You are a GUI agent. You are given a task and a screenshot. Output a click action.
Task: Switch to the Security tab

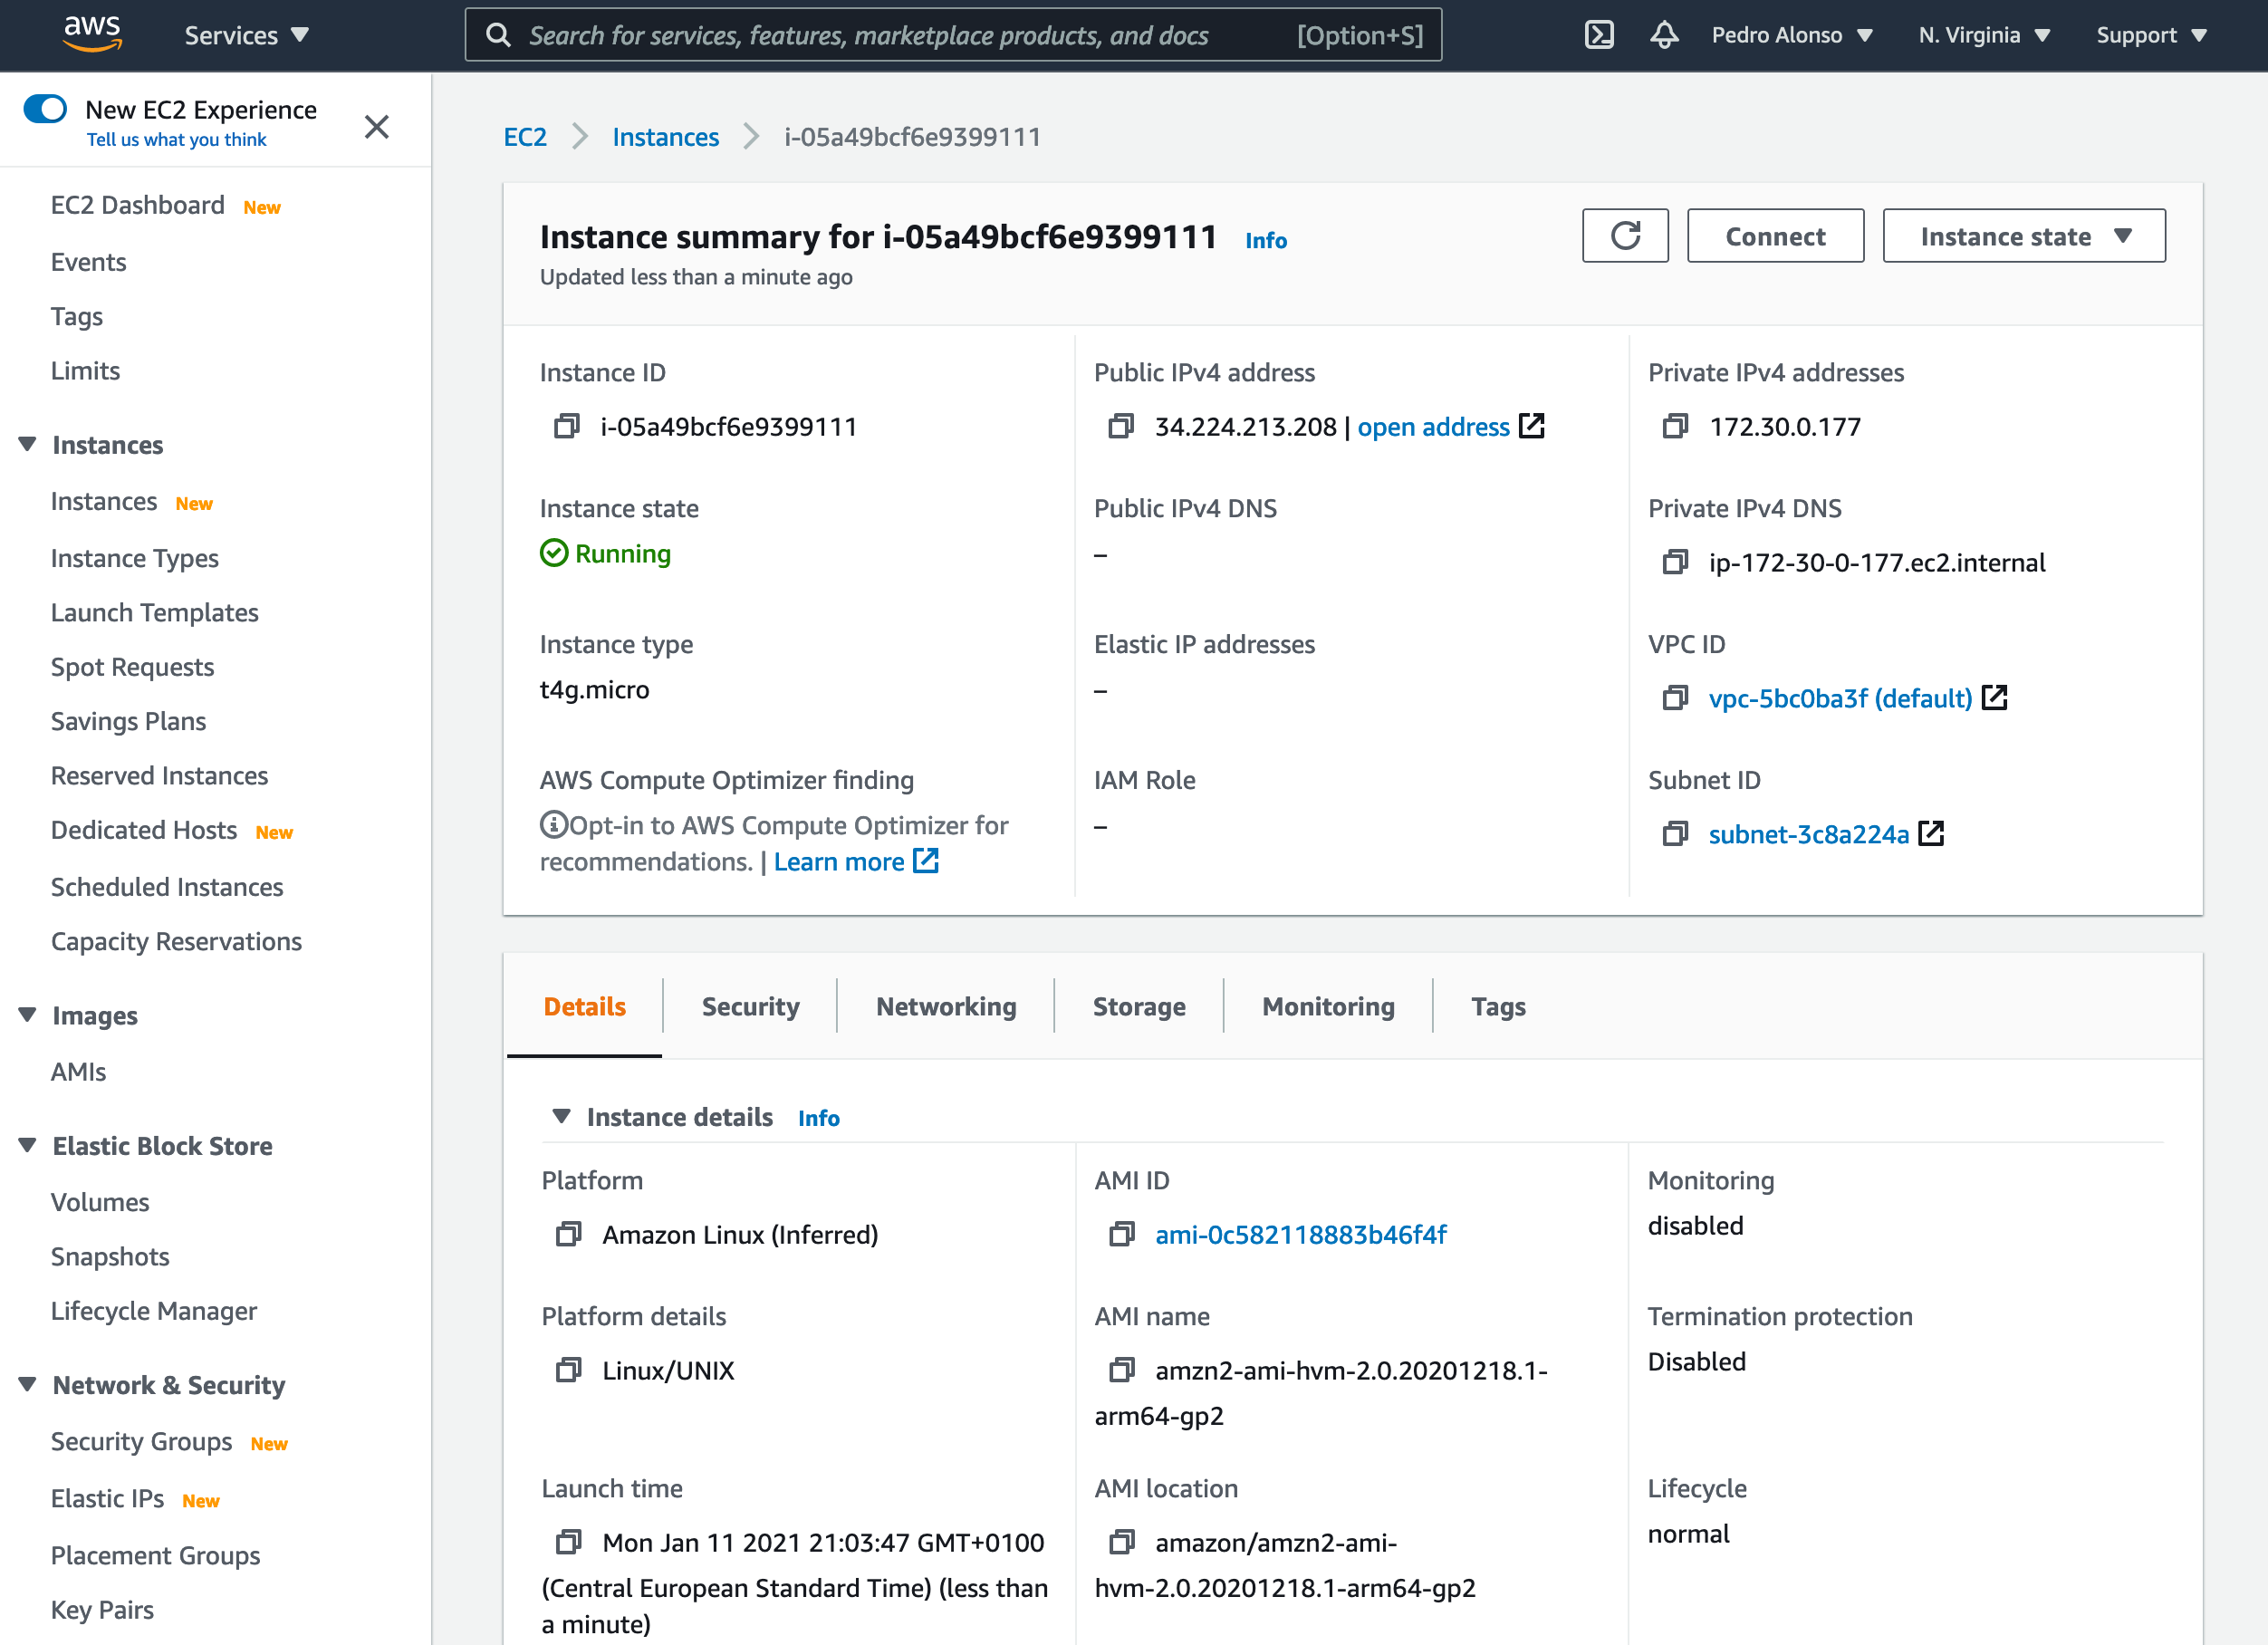coord(750,1006)
